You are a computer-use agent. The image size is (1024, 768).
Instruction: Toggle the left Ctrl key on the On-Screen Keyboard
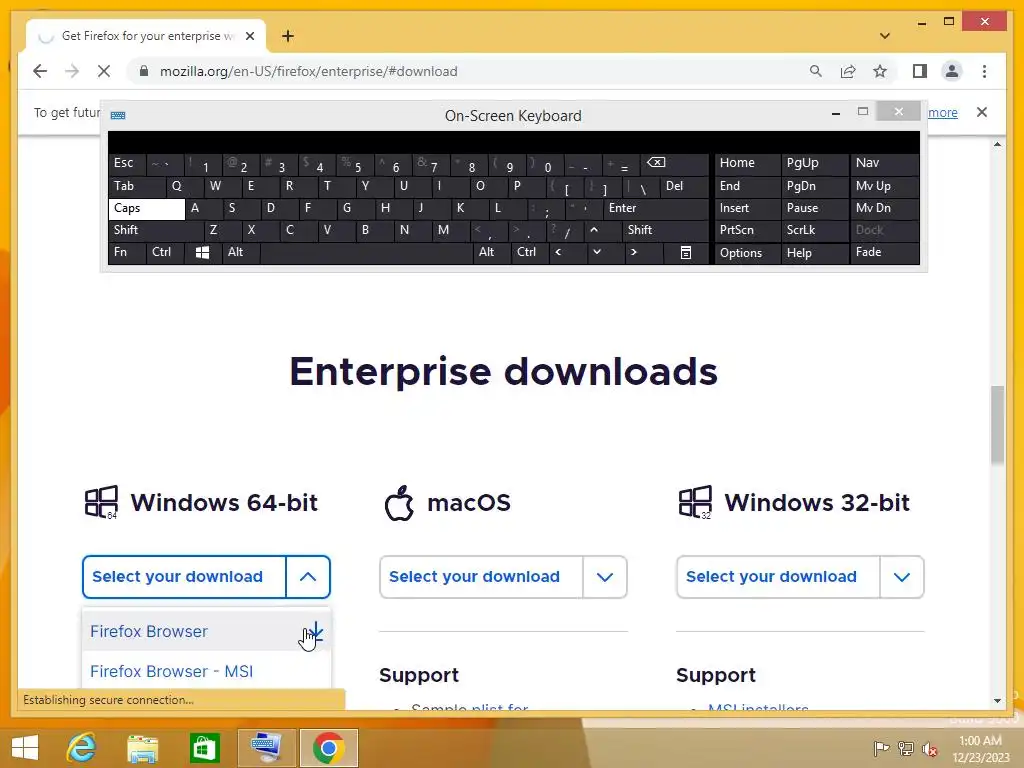(x=165, y=252)
